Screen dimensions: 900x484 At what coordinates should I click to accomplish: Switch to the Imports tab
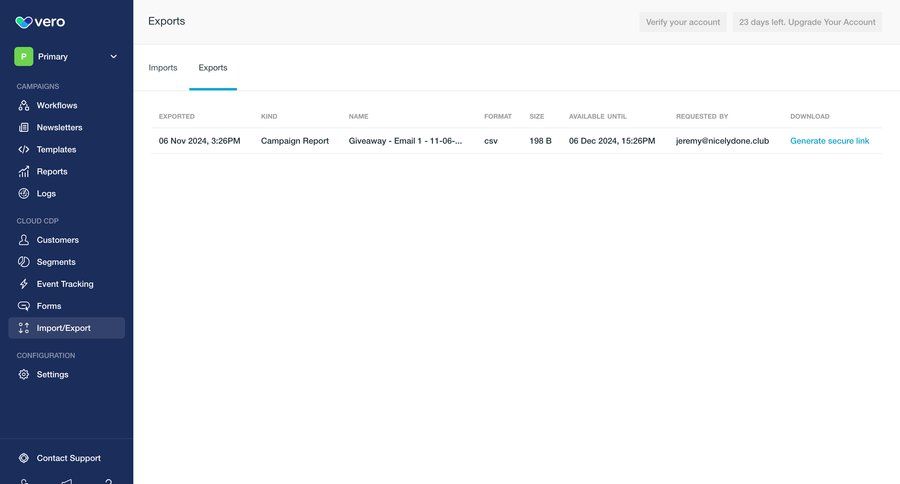pyautogui.click(x=163, y=68)
